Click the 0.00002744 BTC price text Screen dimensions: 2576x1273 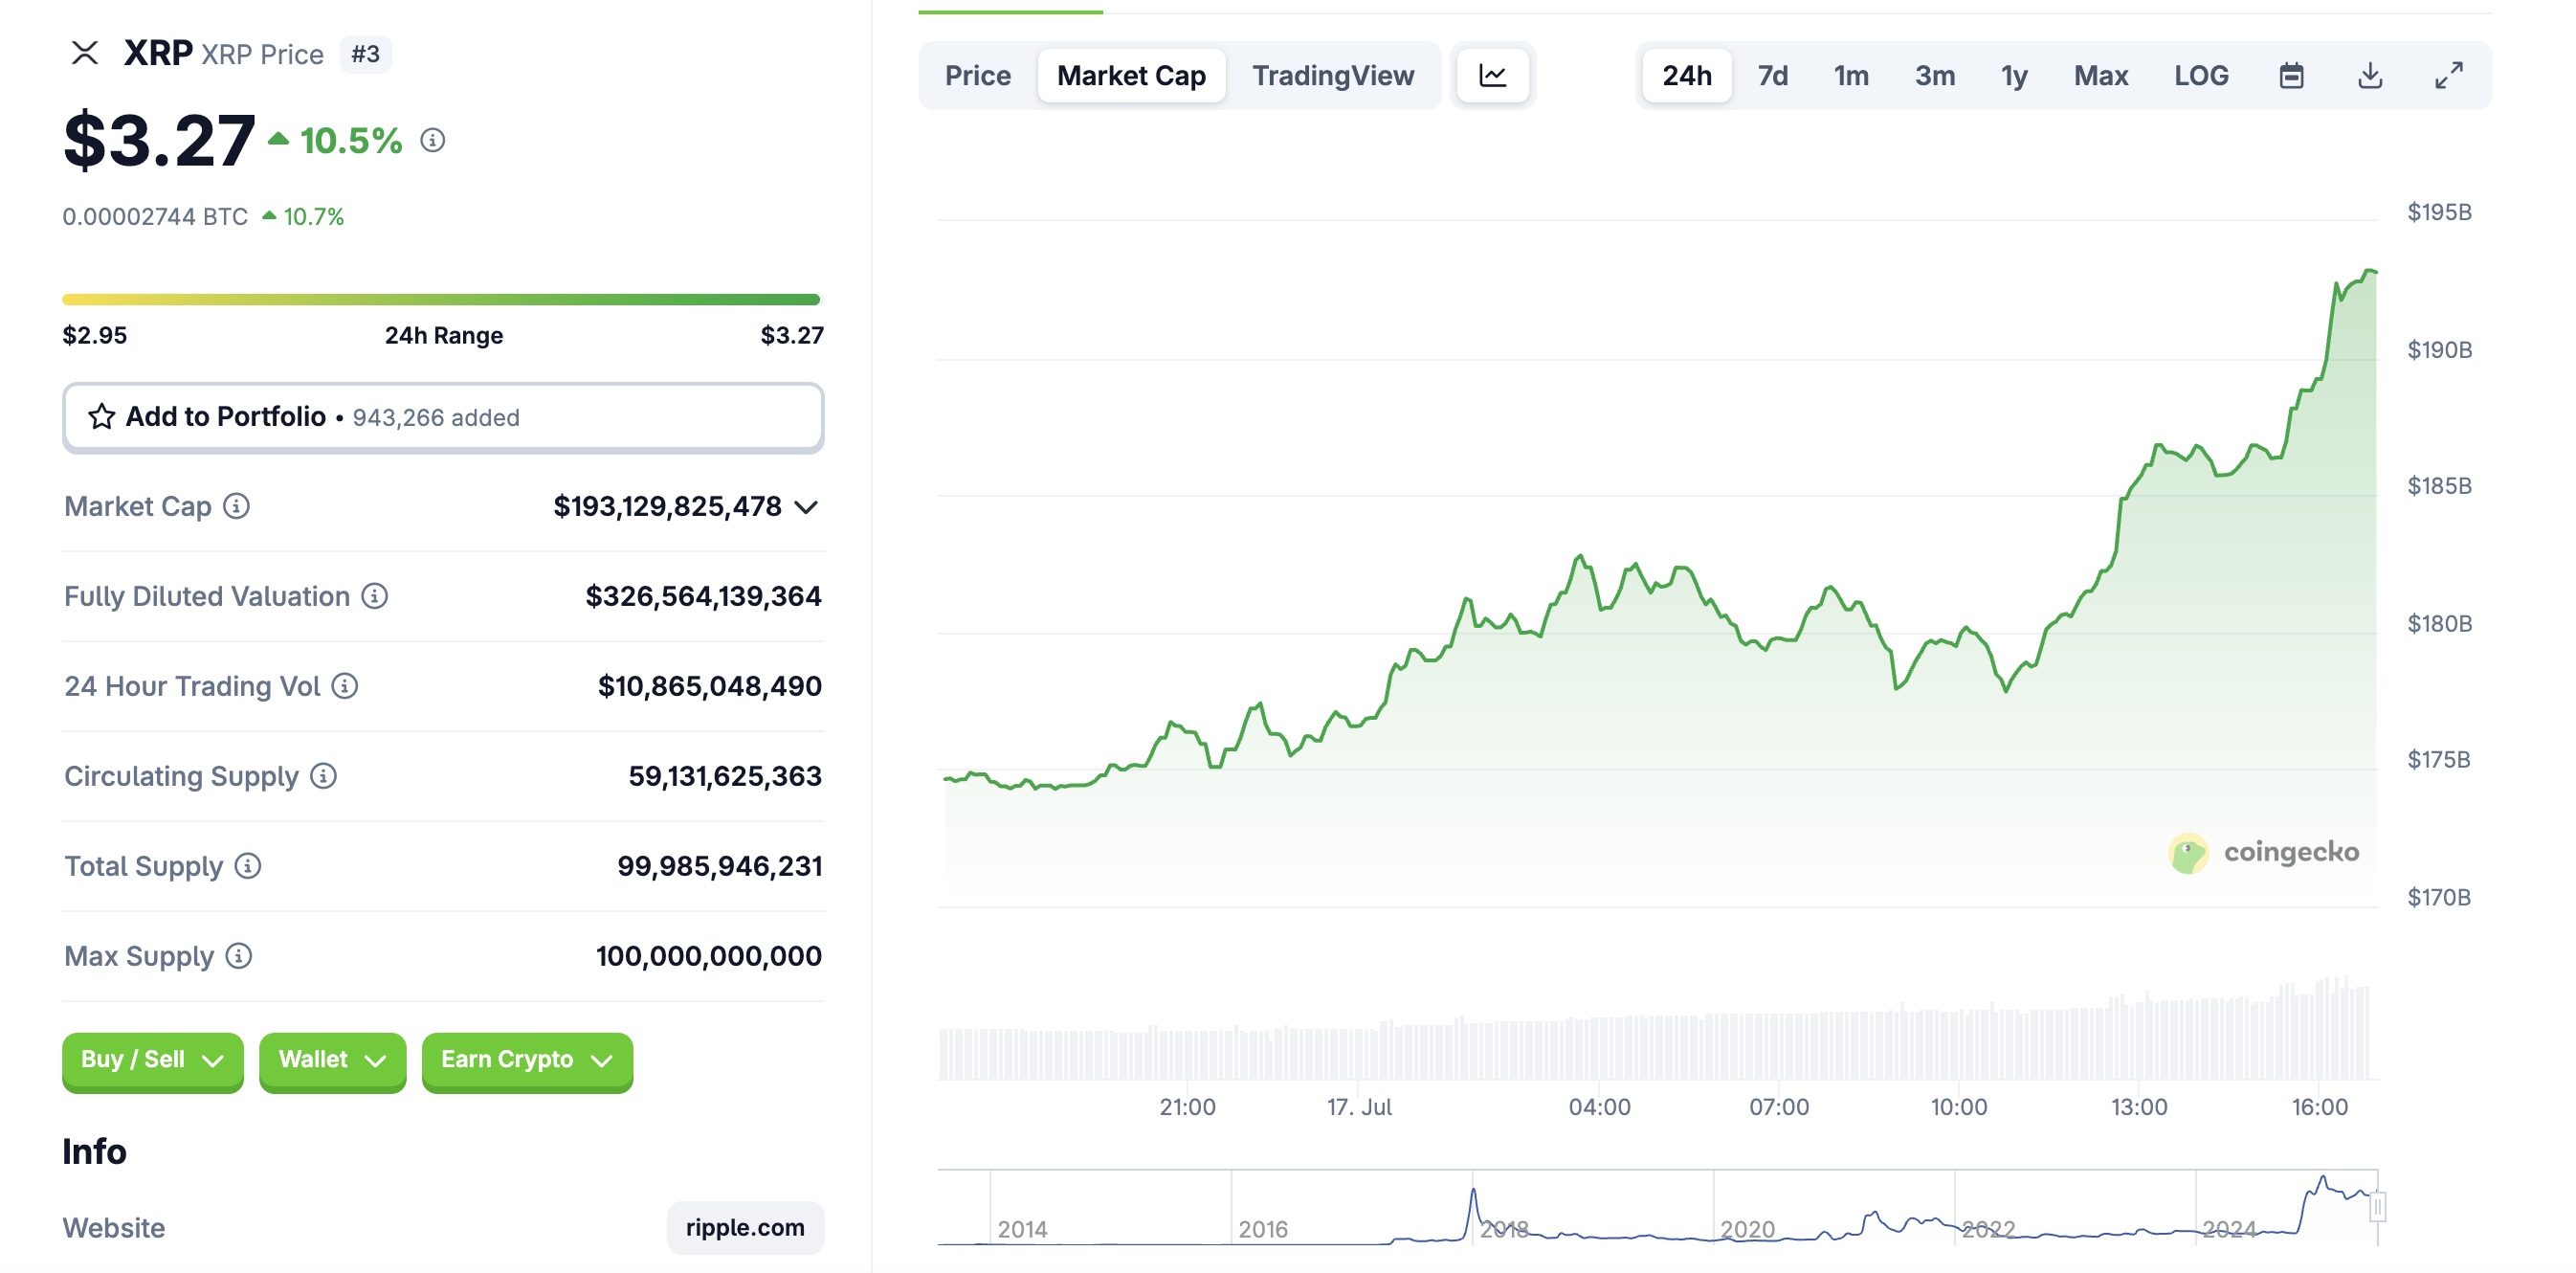click(x=154, y=216)
